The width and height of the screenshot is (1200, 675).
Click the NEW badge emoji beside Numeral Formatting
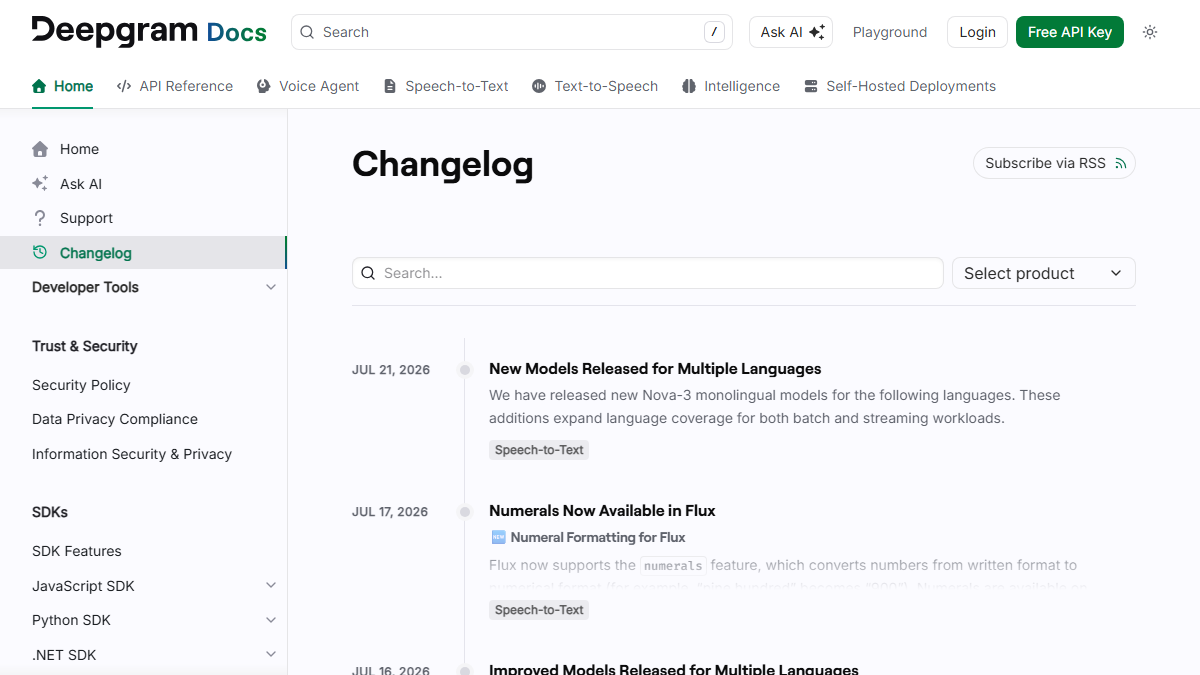(x=498, y=537)
